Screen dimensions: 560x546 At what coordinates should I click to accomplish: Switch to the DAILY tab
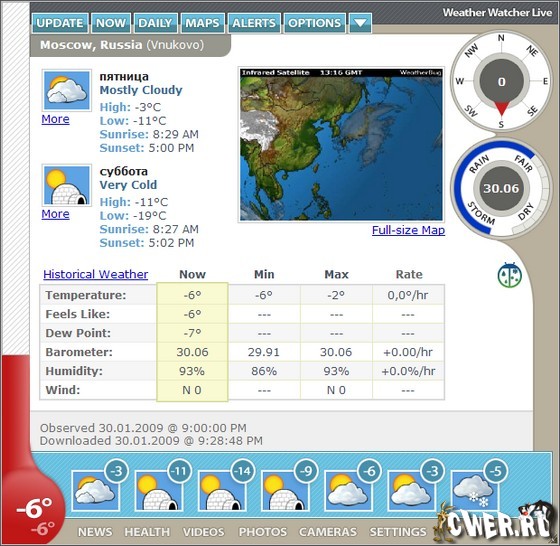[155, 23]
